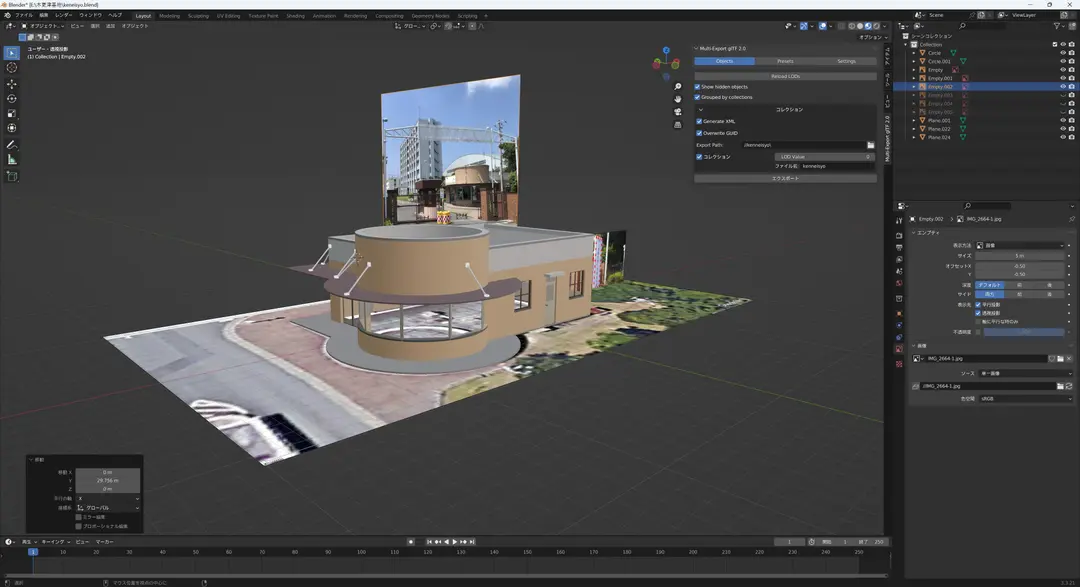Select the Select Box tool
Image resolution: width=1080 pixels, height=587 pixels.
coord(12,52)
